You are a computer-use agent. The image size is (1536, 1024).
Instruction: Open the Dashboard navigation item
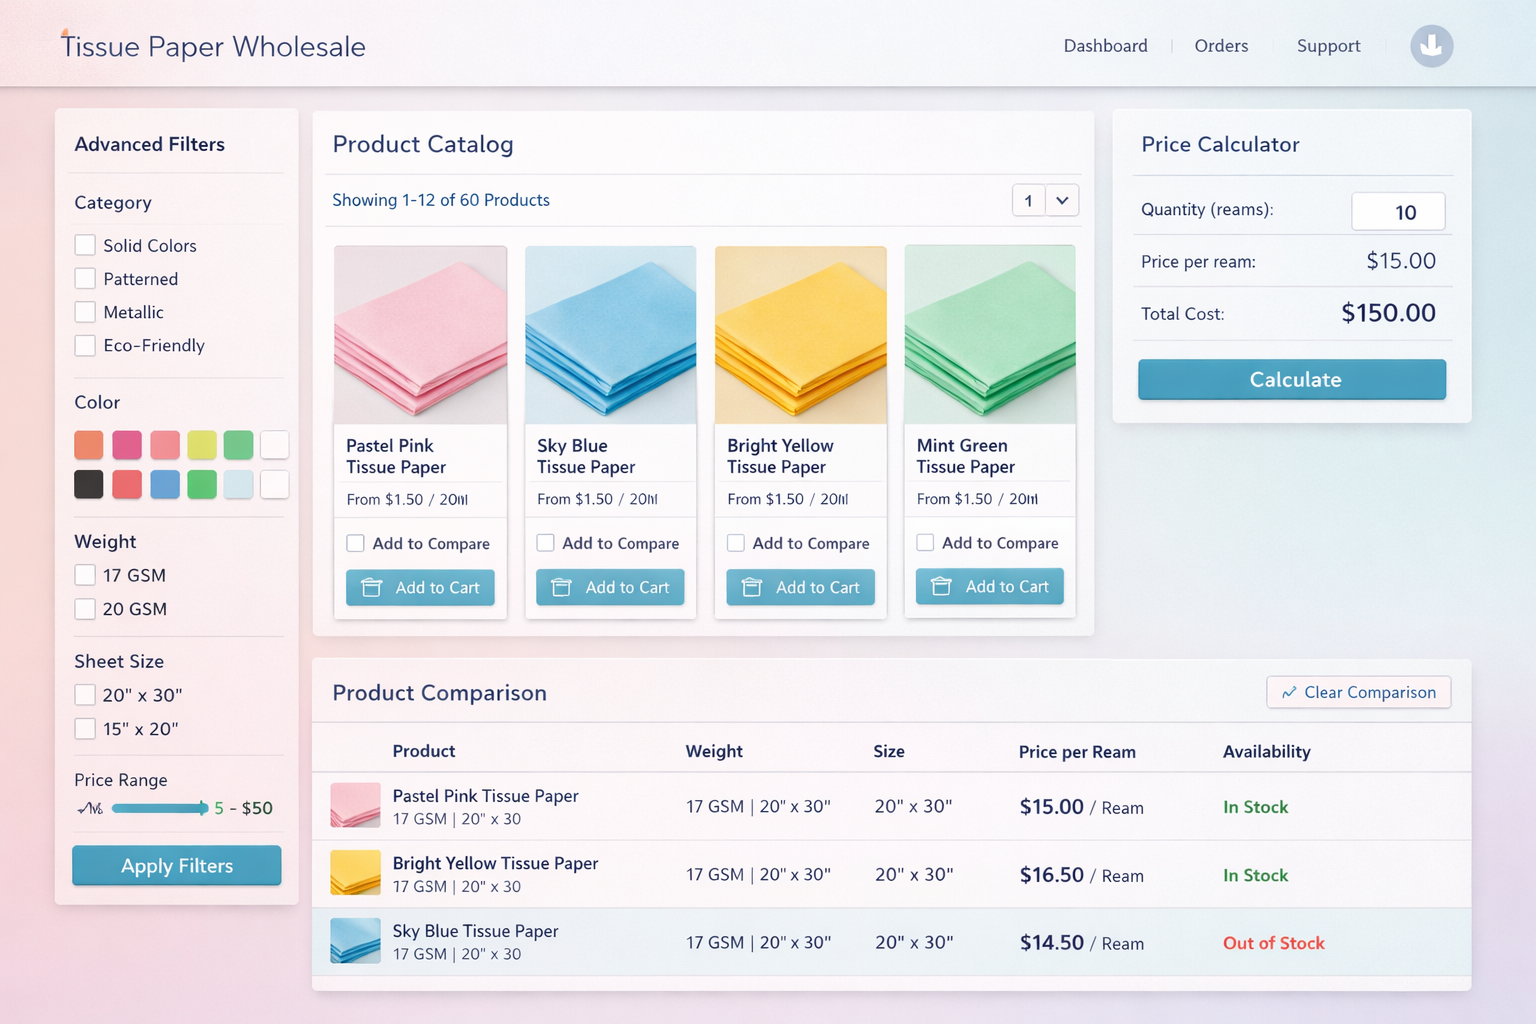tap(1105, 46)
